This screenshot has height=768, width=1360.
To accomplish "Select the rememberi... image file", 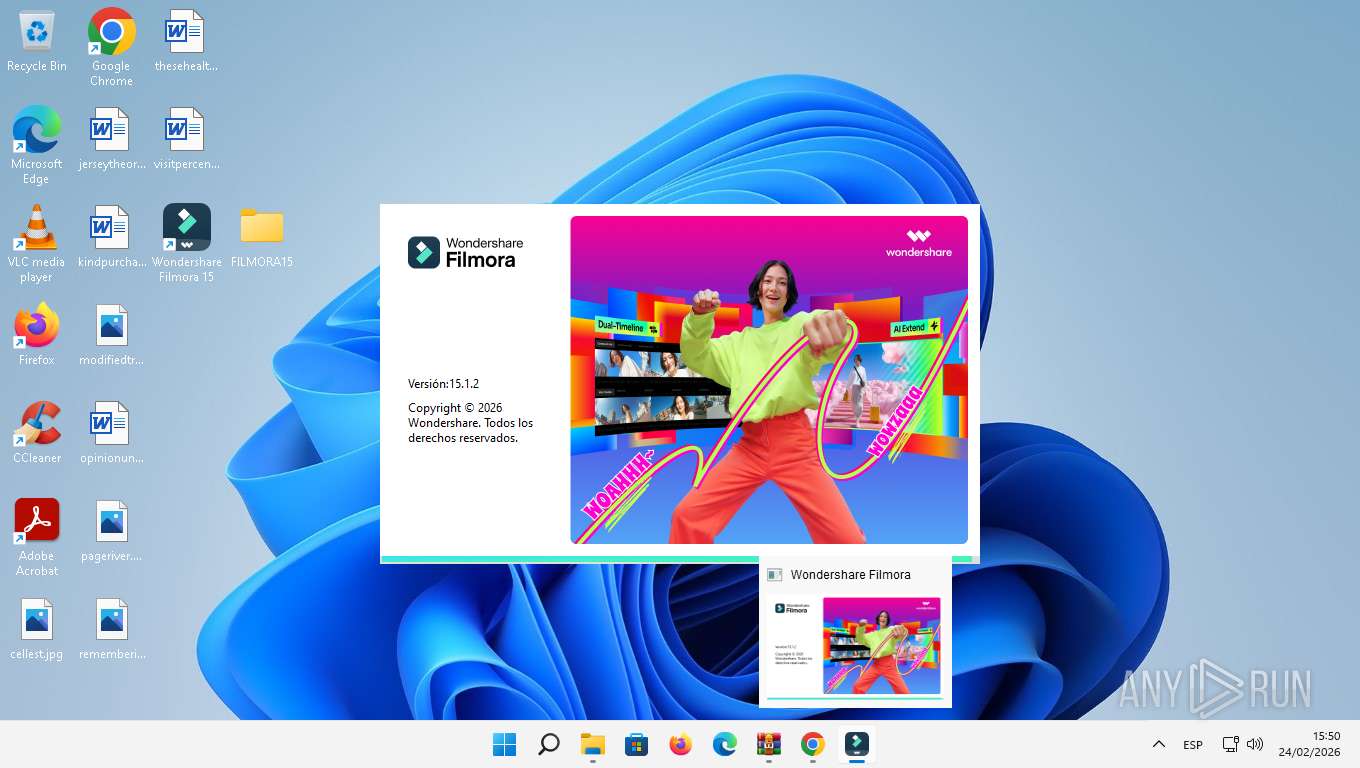I will click(x=111, y=629).
